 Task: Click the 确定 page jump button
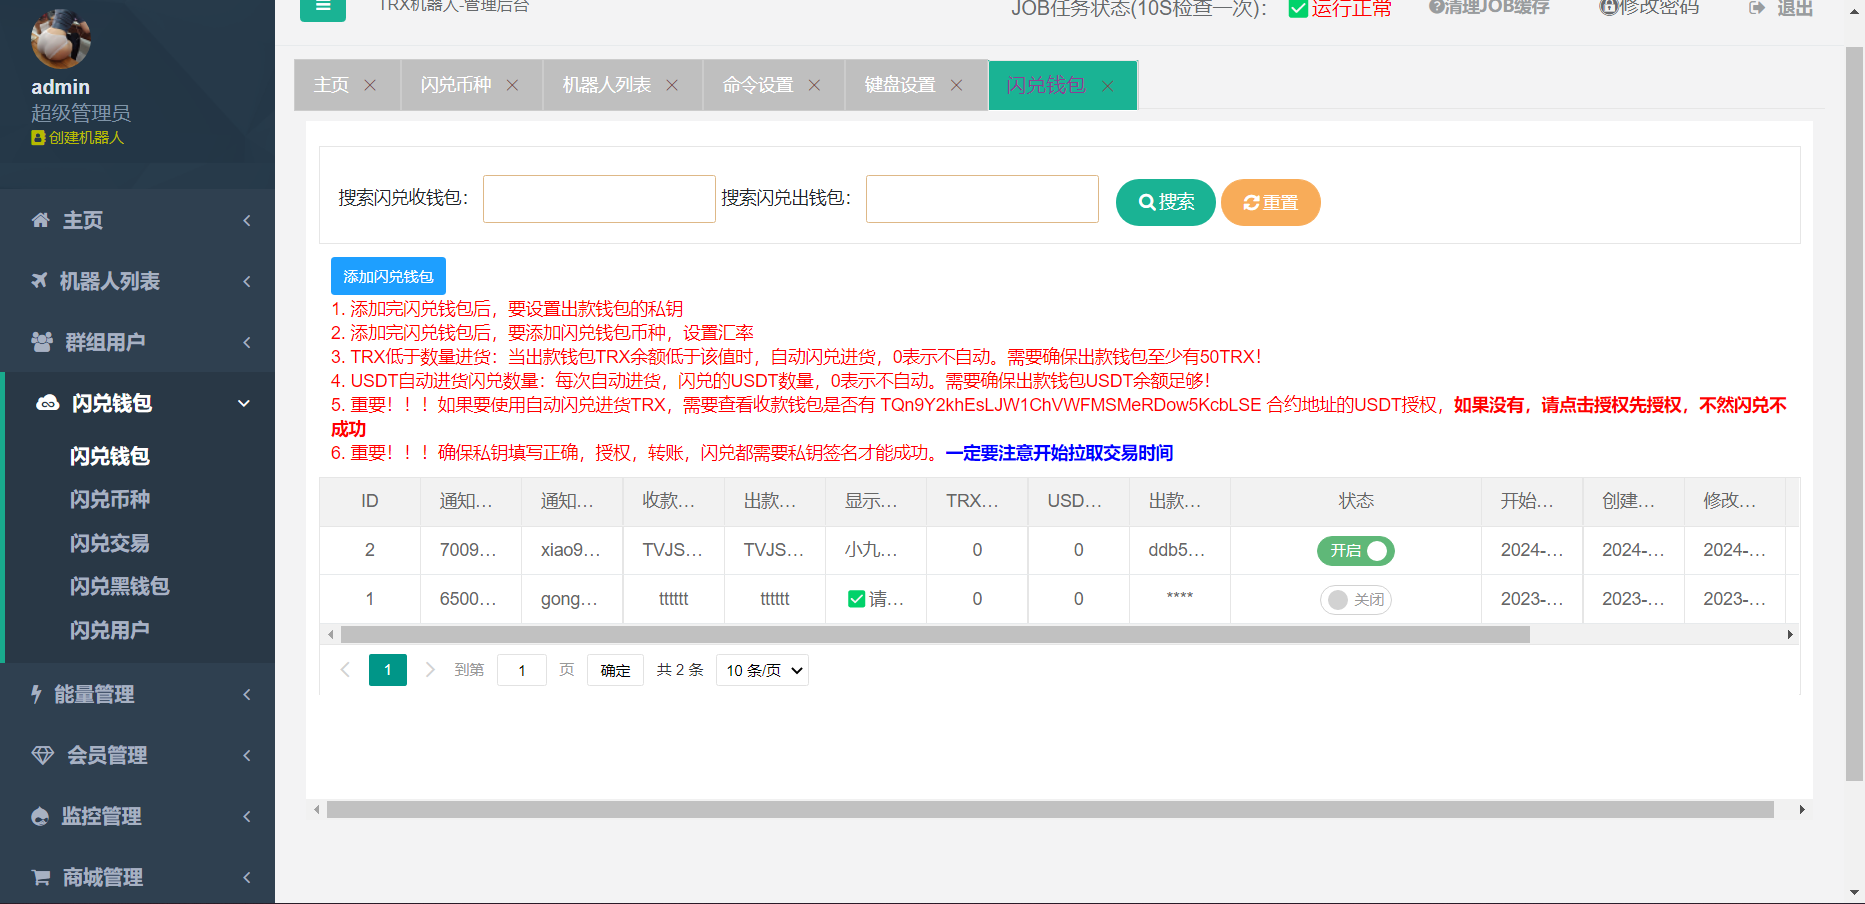point(615,670)
